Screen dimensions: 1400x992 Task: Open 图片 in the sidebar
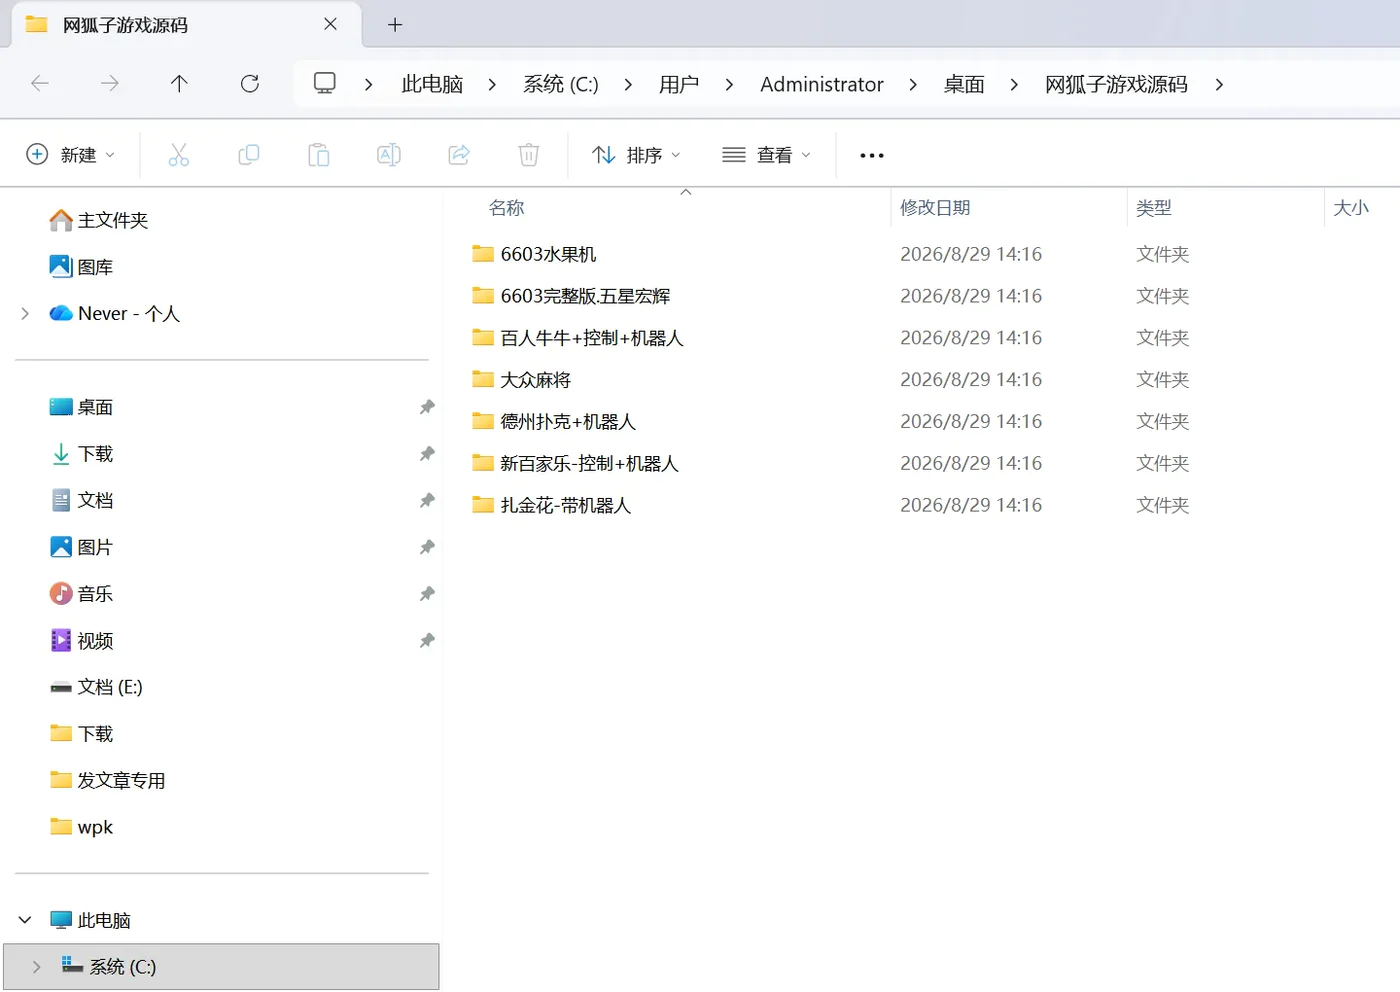[81, 547]
